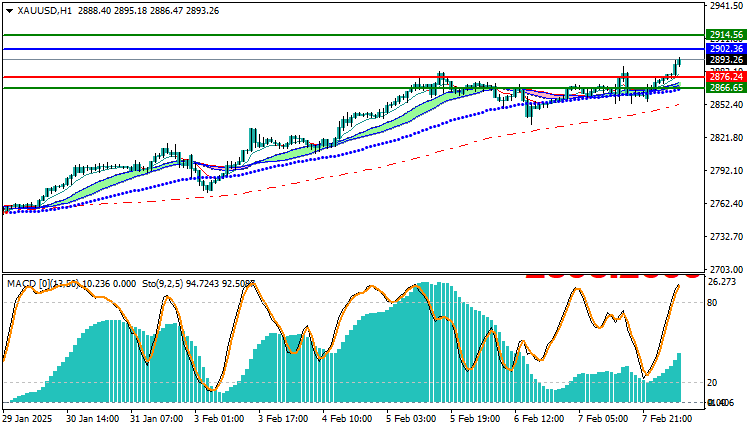750x430 pixels.
Task: Click the 7 Feb 05:00 time label
Action: click(603, 419)
